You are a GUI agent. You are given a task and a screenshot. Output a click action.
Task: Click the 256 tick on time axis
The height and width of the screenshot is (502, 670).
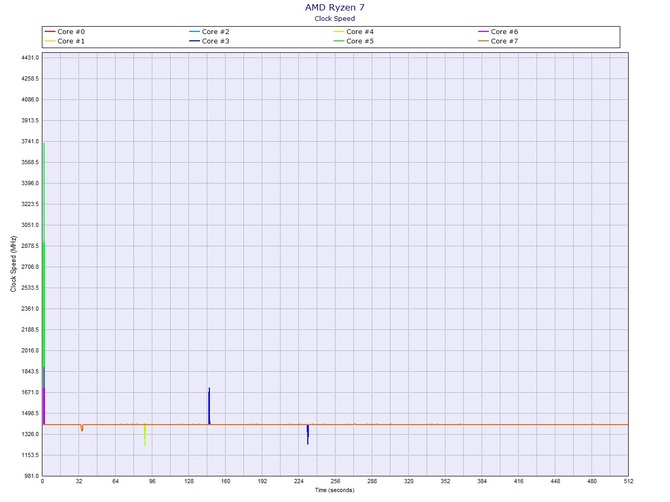[335, 481]
